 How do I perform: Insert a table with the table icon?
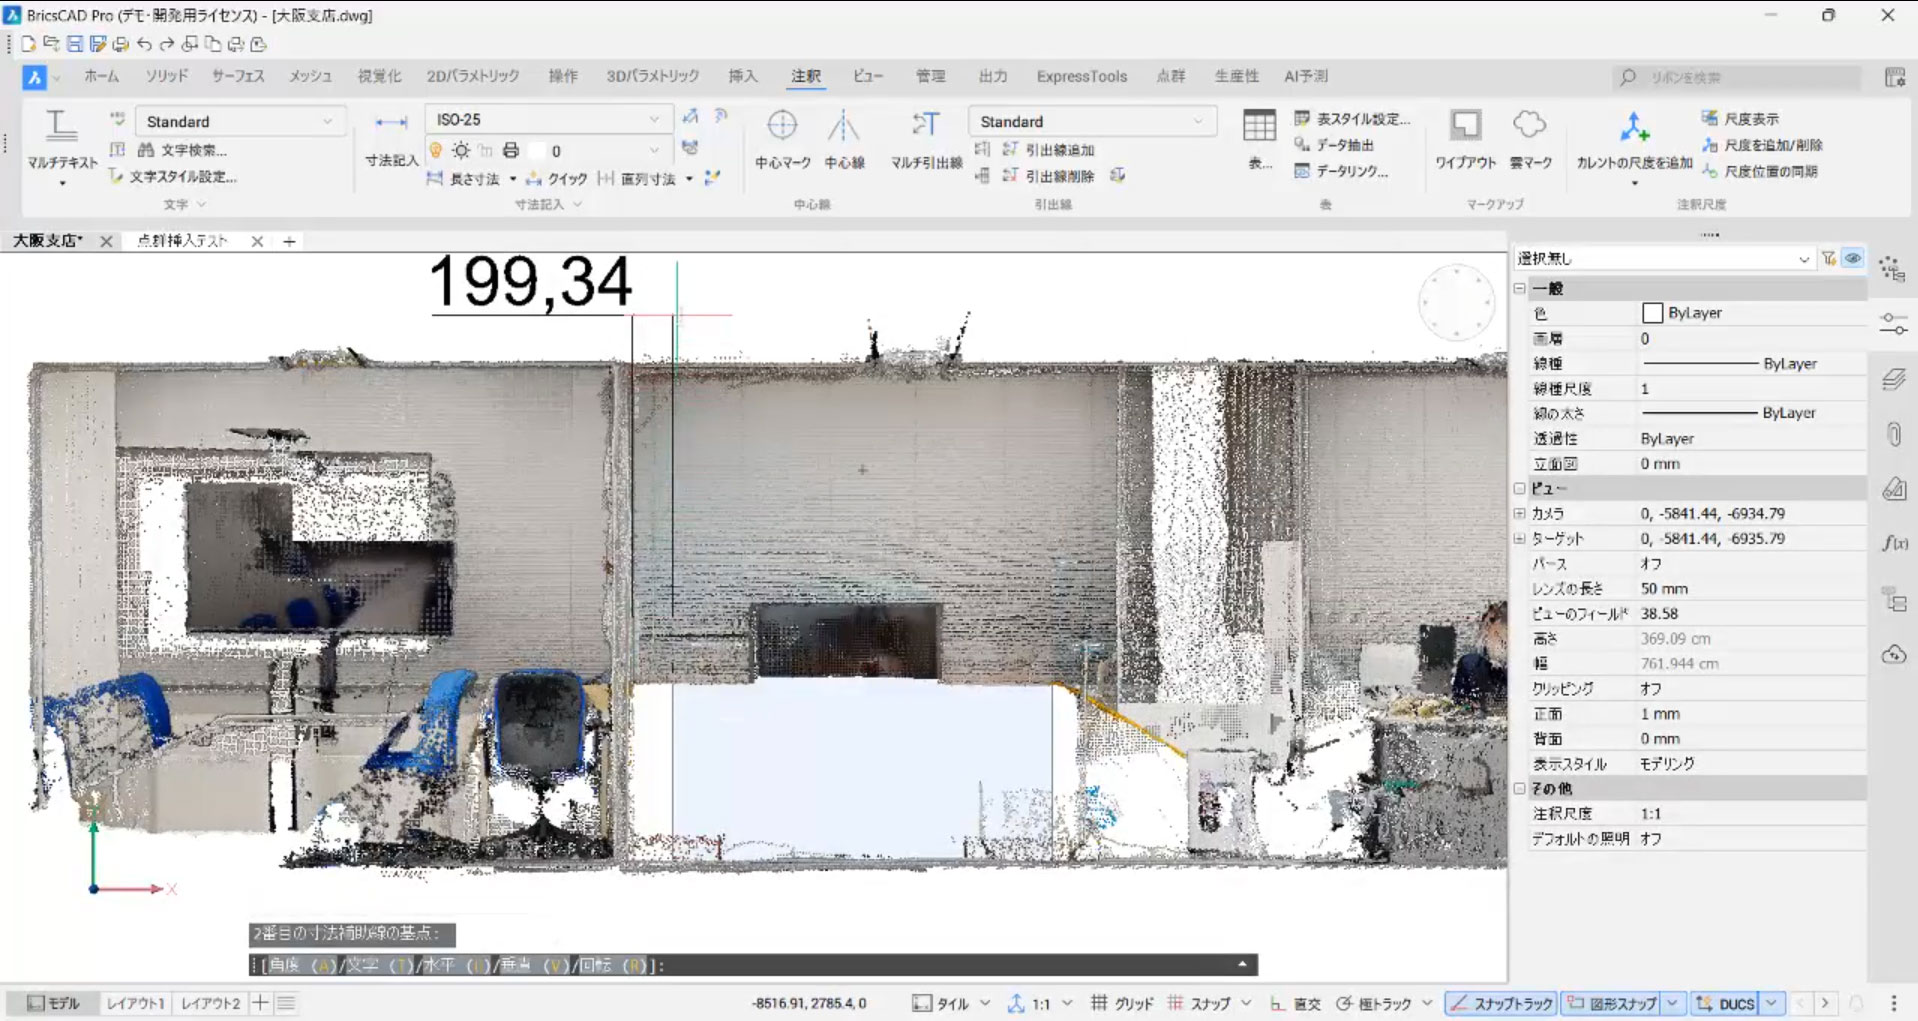[1259, 126]
